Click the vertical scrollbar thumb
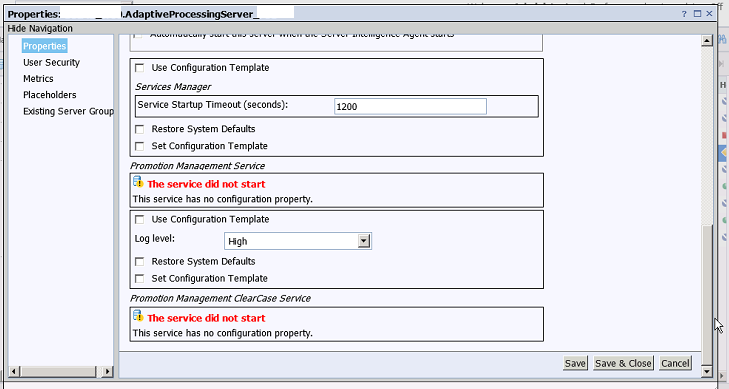 coord(707,294)
